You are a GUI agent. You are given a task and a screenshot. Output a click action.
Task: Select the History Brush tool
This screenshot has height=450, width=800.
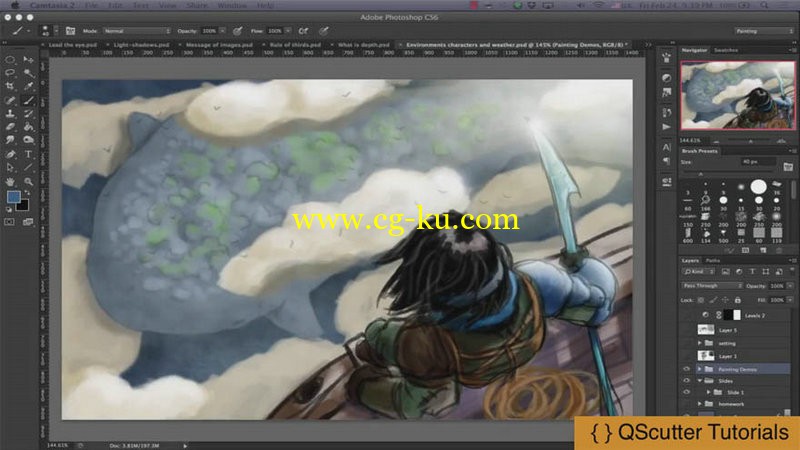coord(29,113)
